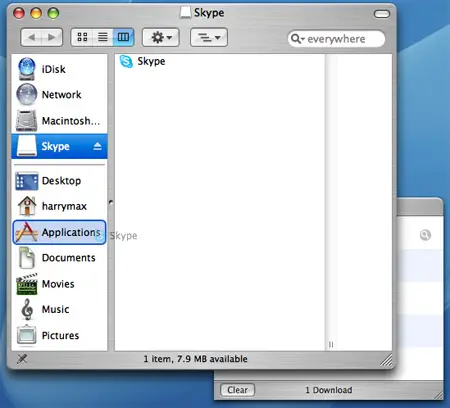
Task: Open the gear Action menu
Action: tap(161, 37)
